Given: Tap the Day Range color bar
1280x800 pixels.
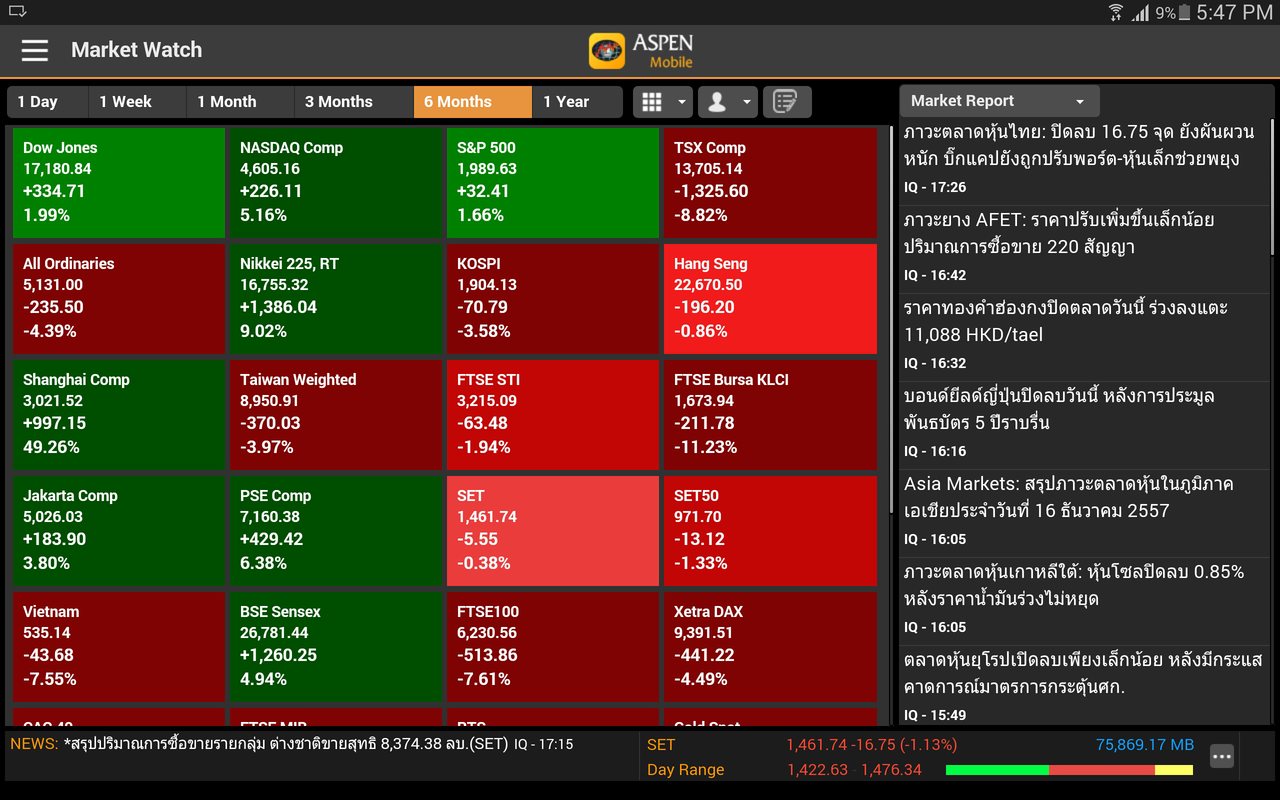Looking at the screenshot, I should 1069,770.
